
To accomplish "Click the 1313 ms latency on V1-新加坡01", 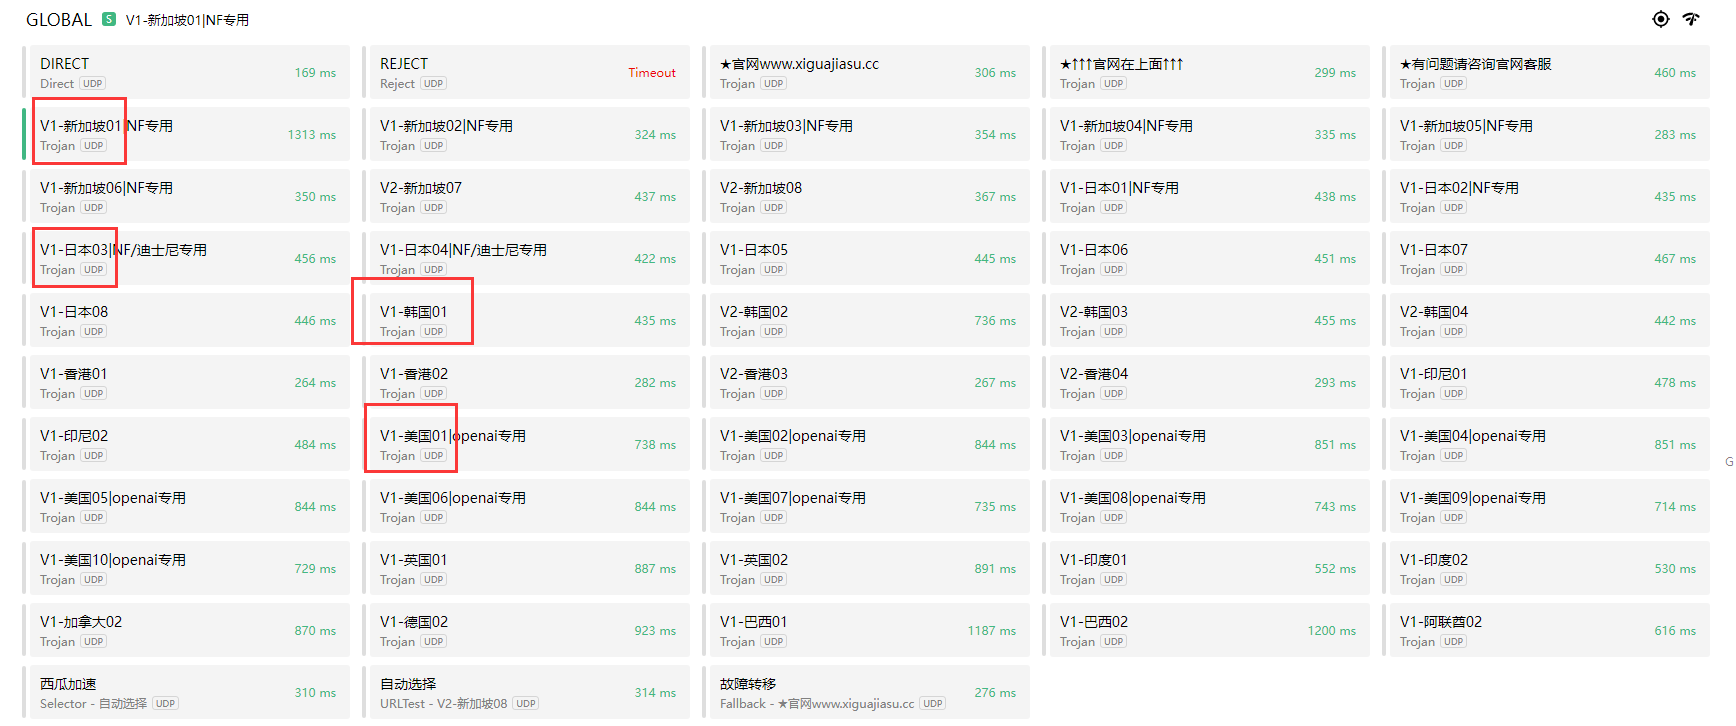I will coord(311,135).
